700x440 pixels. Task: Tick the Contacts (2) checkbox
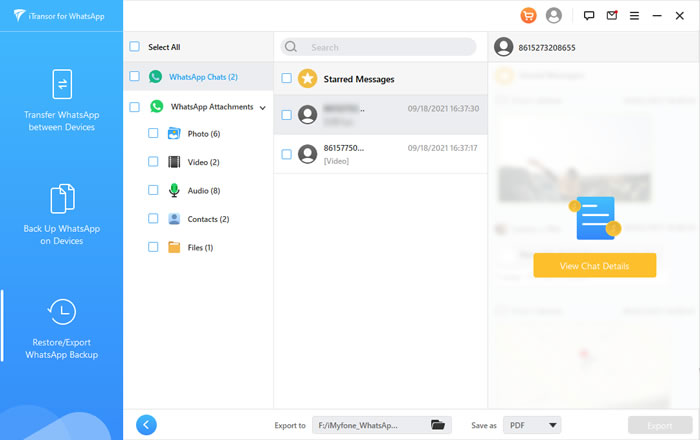(153, 218)
